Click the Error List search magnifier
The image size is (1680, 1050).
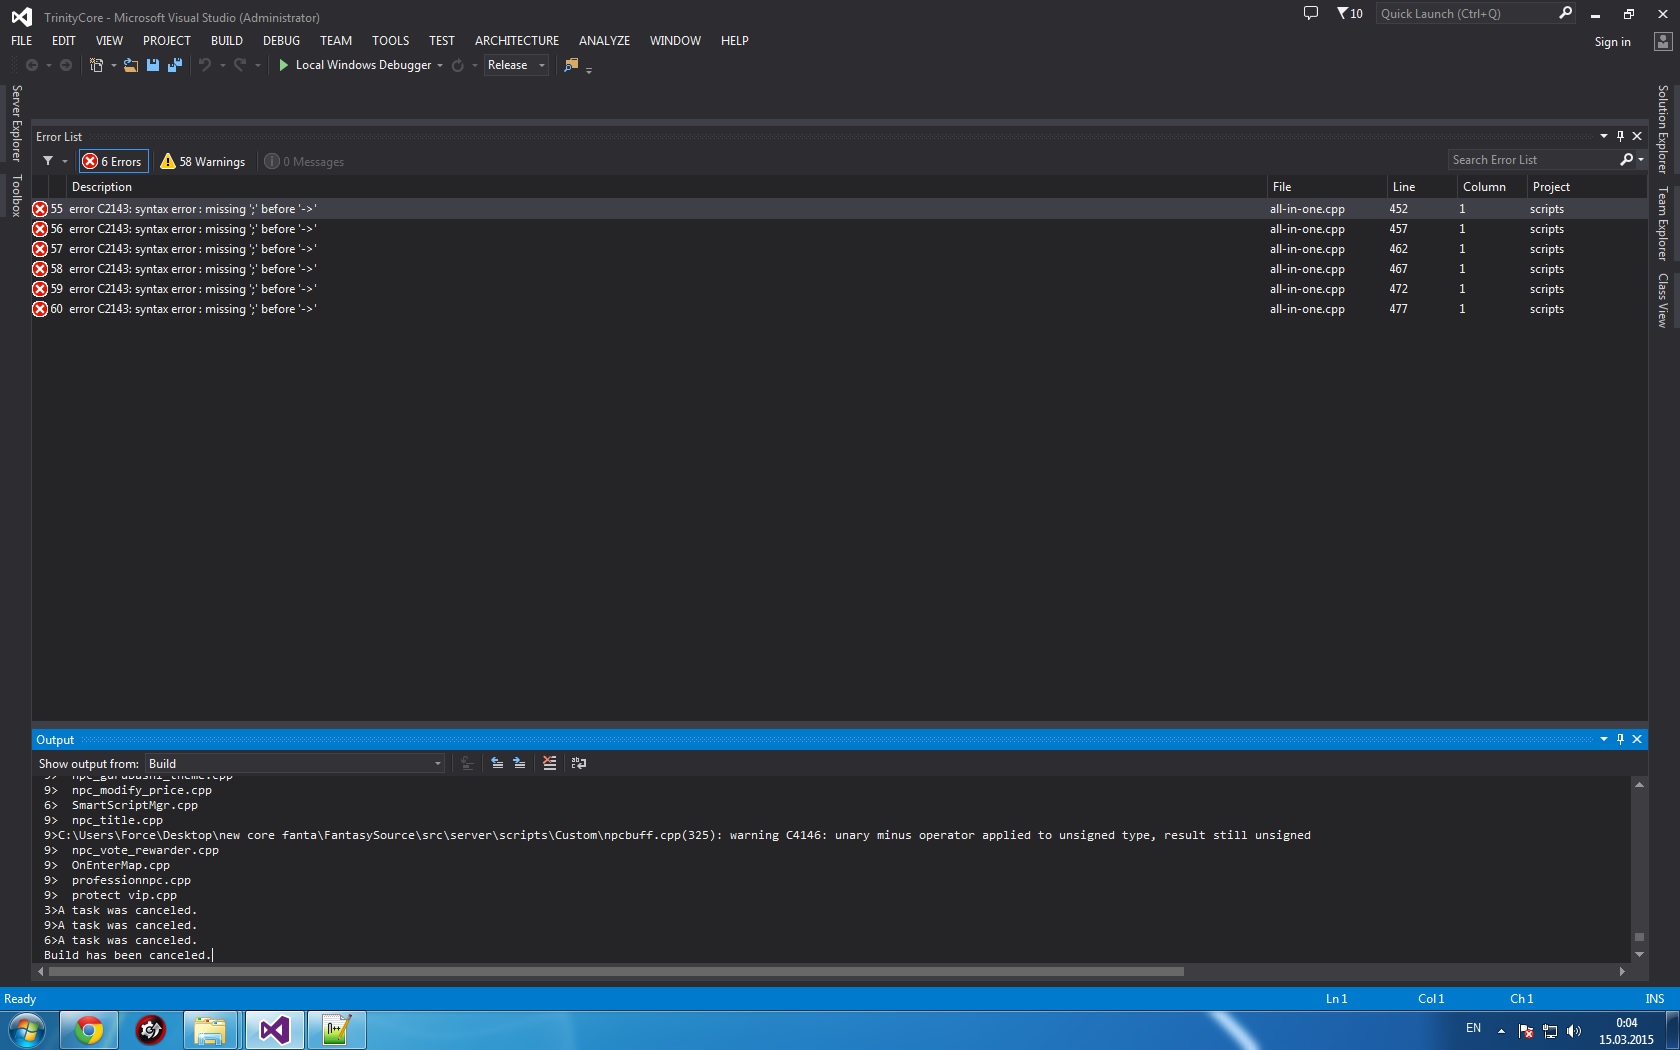click(1627, 160)
